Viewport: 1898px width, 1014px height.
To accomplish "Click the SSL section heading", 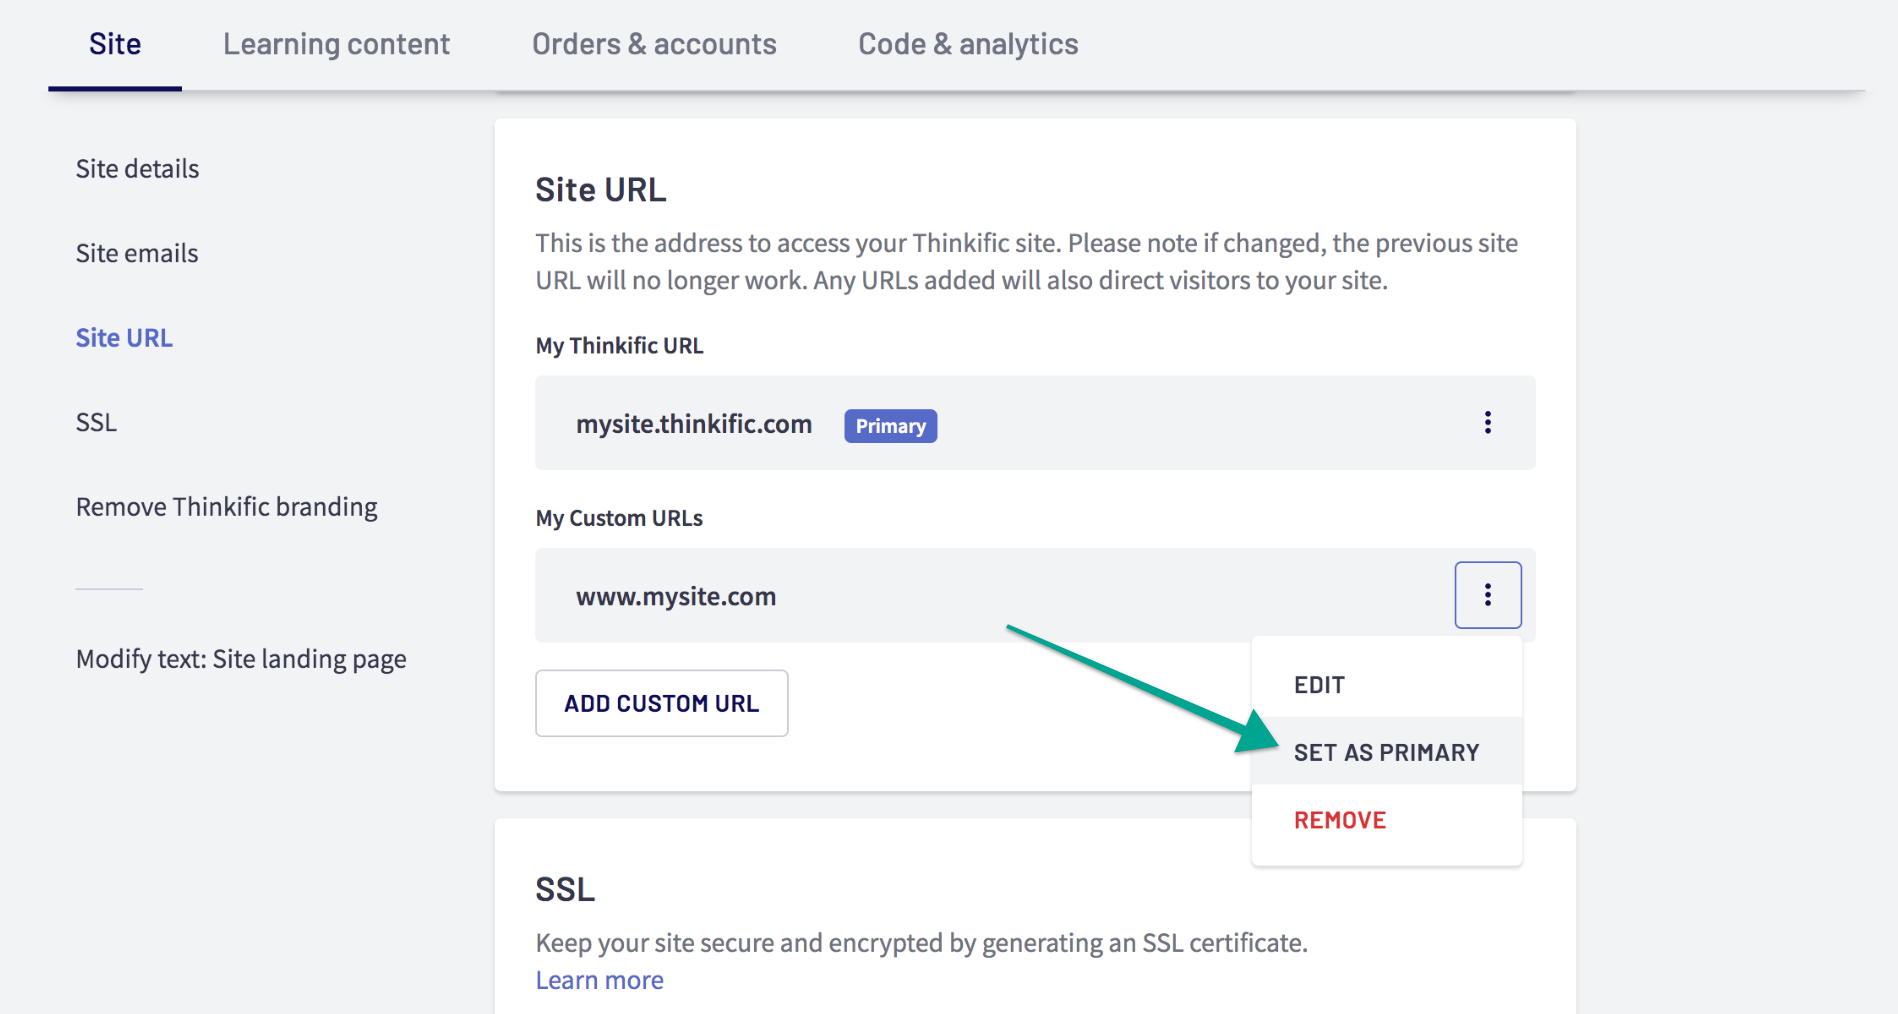I will [x=565, y=889].
